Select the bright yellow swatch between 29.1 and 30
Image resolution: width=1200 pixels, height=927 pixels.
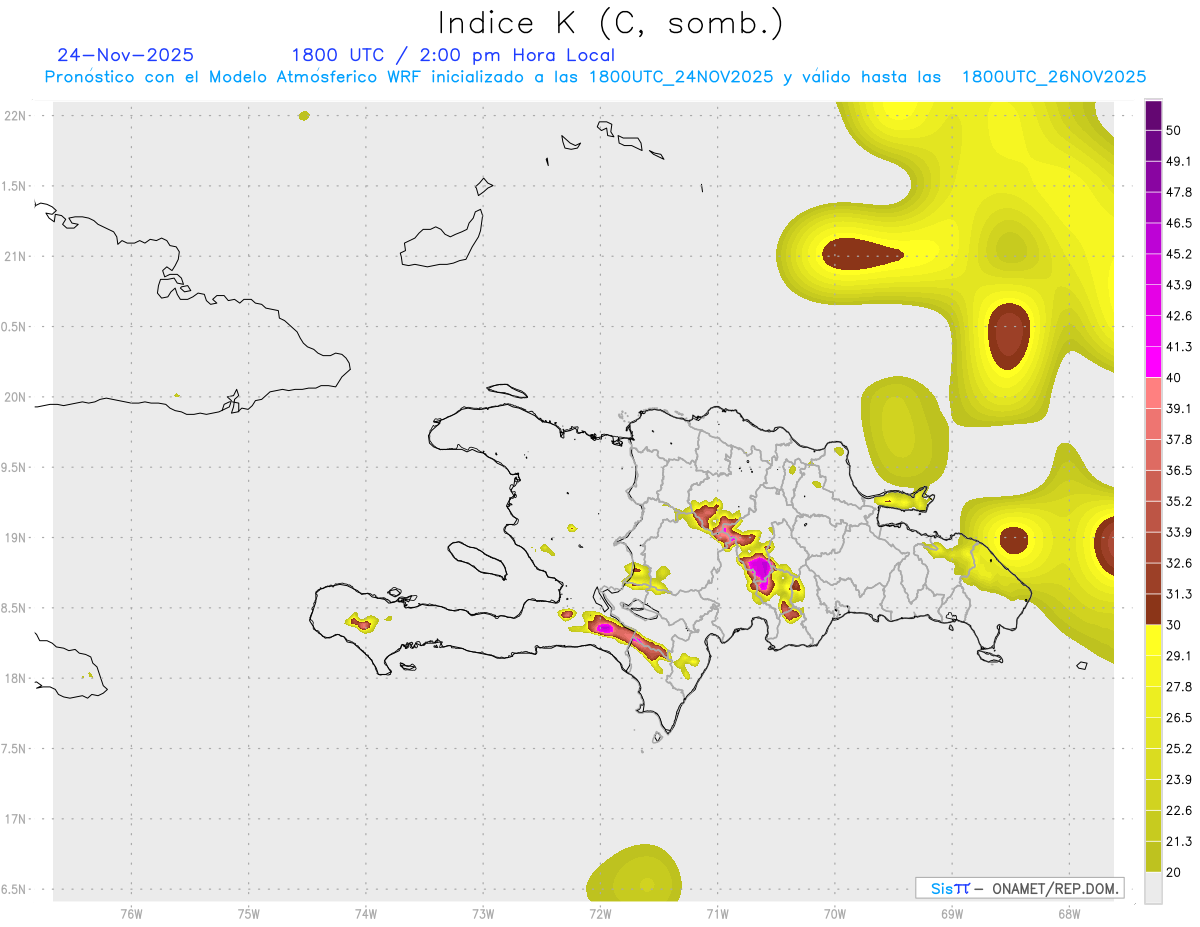pyautogui.click(x=1153, y=640)
